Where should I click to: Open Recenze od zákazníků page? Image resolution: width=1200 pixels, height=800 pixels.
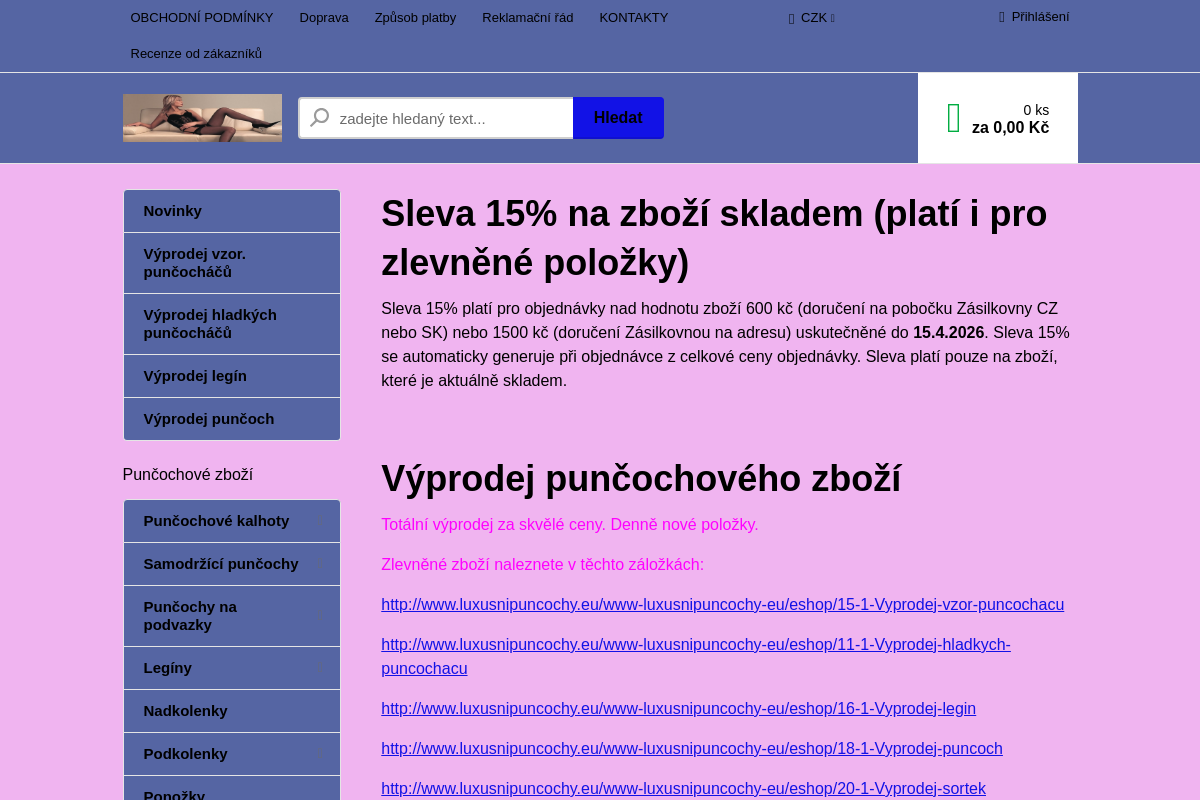click(196, 54)
